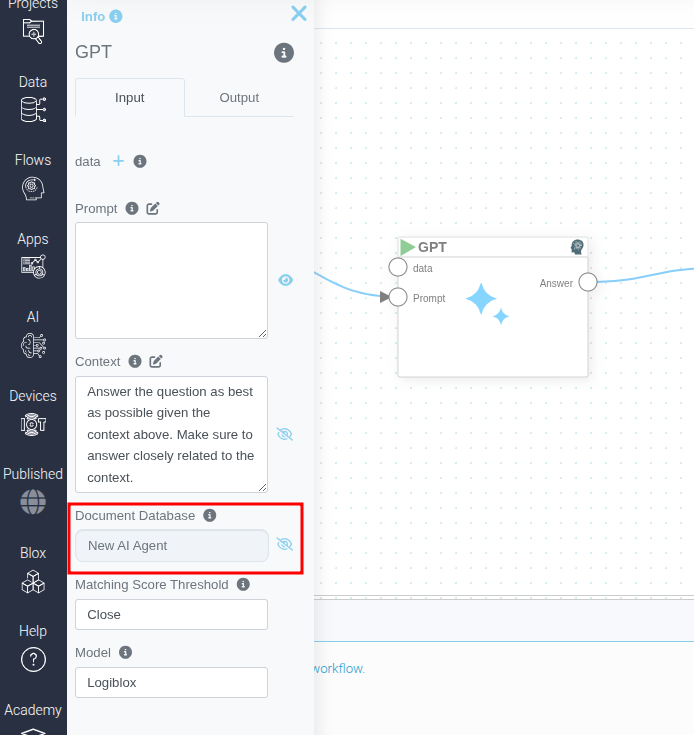The image size is (694, 735).
Task: Open Devices IoT section
Action: tap(33, 413)
